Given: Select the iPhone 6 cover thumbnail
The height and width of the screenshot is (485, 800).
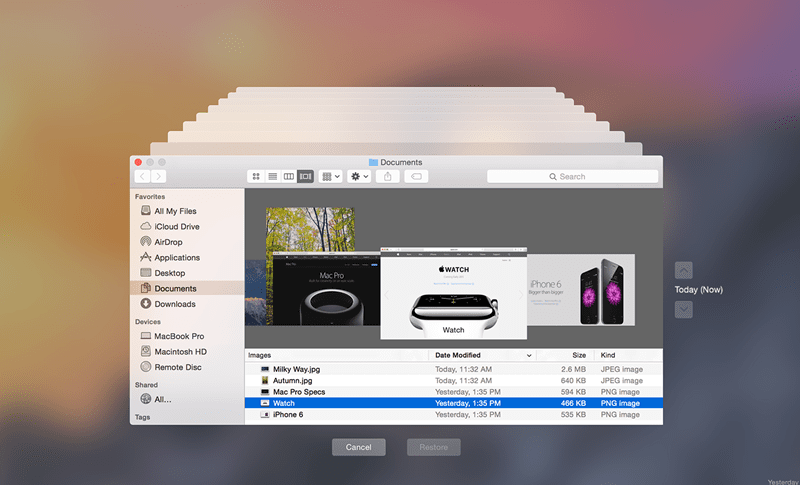Looking at the screenshot, I should [x=581, y=290].
